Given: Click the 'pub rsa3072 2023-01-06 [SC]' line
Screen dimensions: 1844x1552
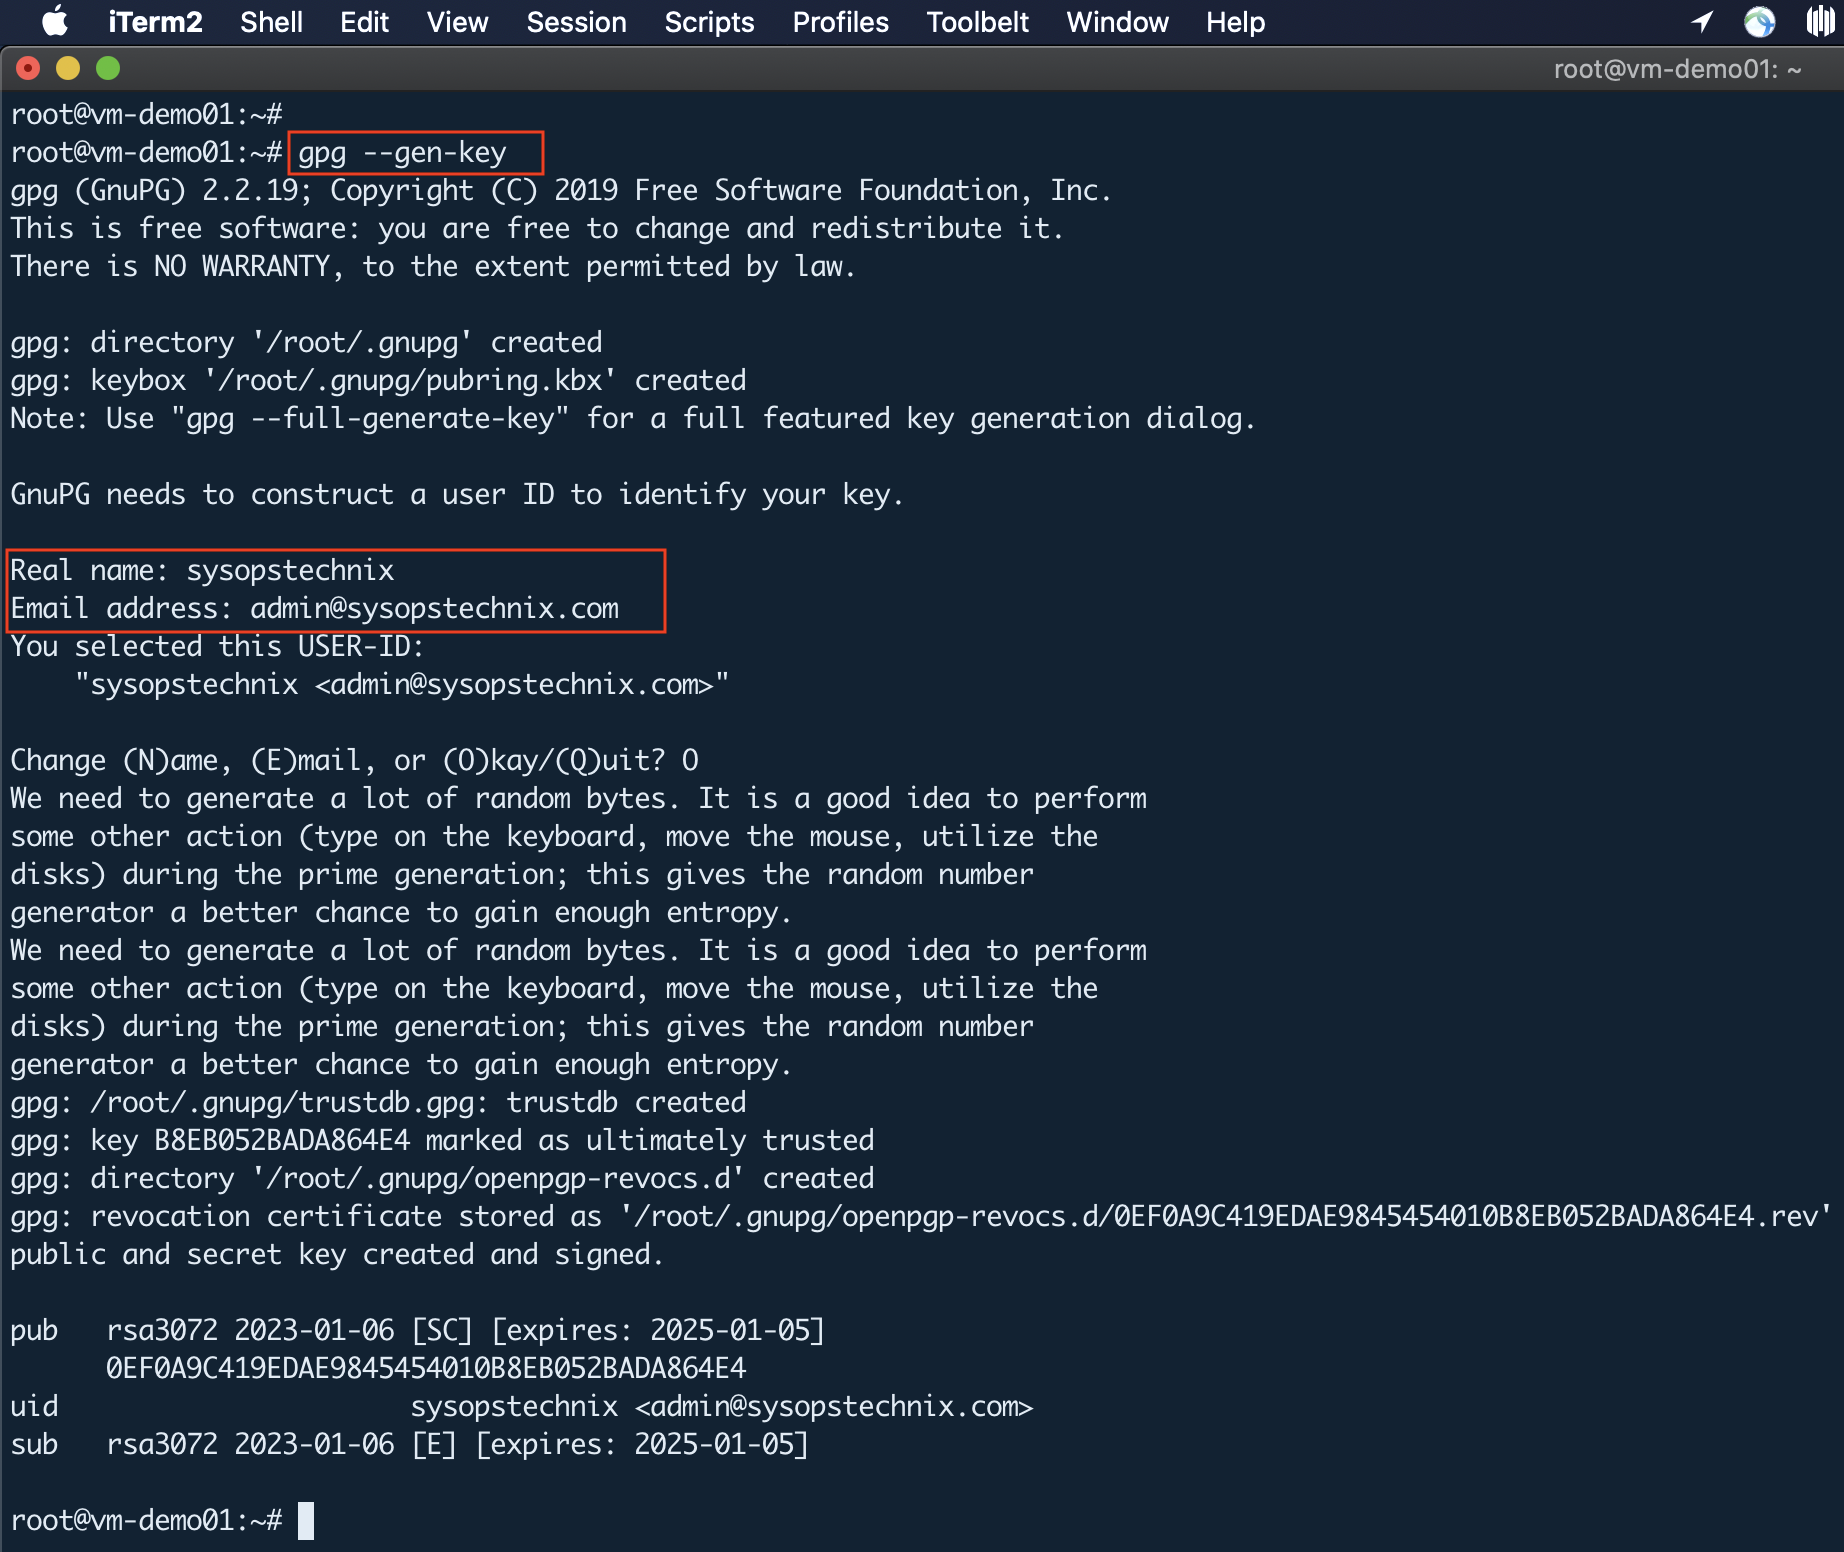Looking at the screenshot, I should (417, 1331).
